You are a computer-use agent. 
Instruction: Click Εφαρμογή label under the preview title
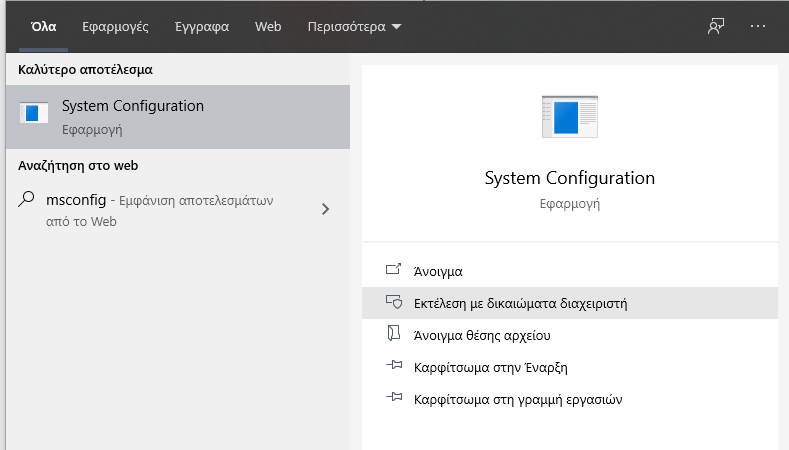point(570,204)
